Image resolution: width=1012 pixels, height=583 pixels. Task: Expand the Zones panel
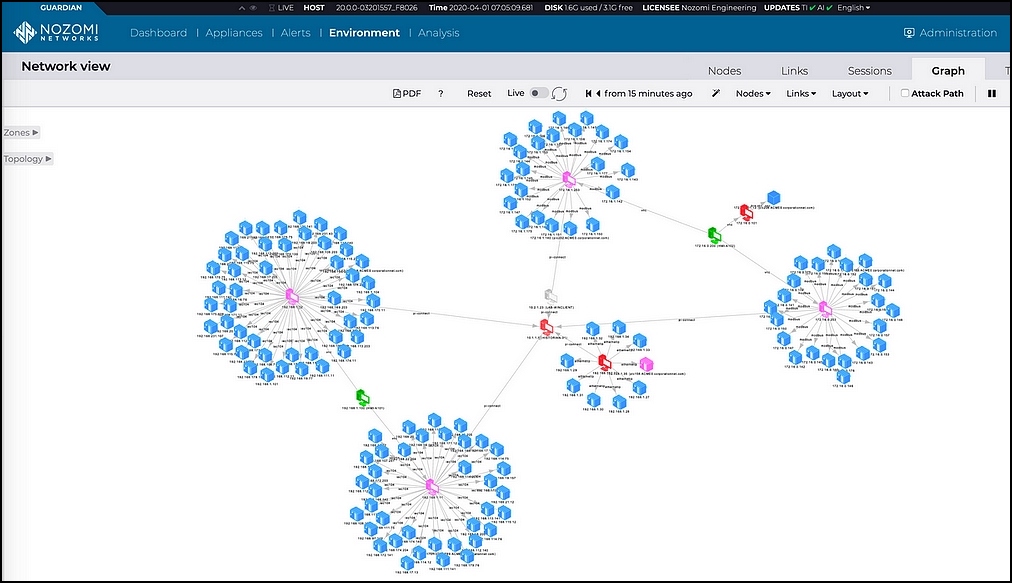pos(21,132)
